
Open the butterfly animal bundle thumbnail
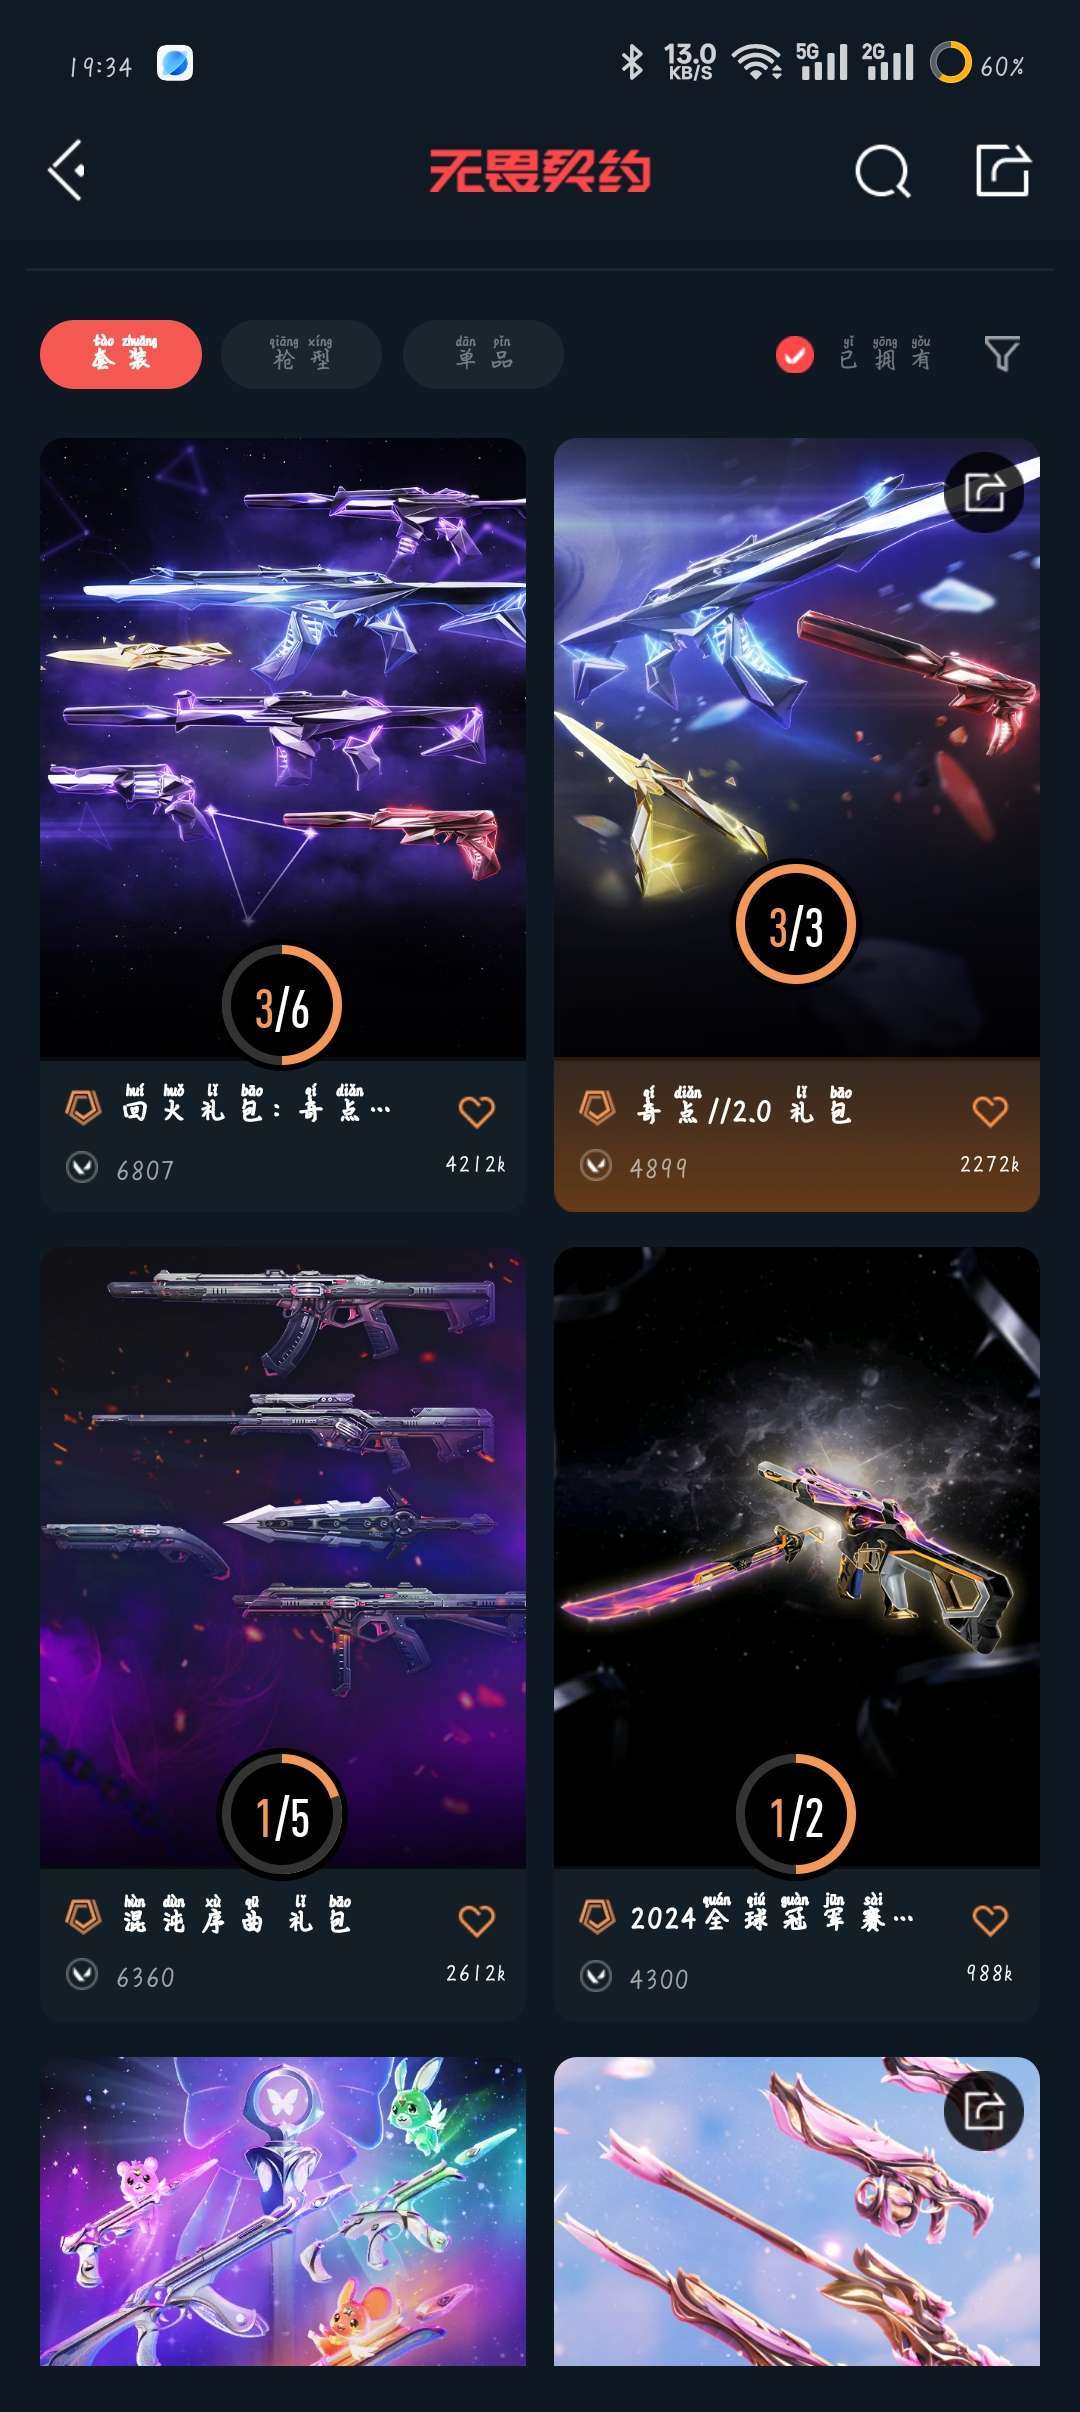click(x=283, y=2211)
